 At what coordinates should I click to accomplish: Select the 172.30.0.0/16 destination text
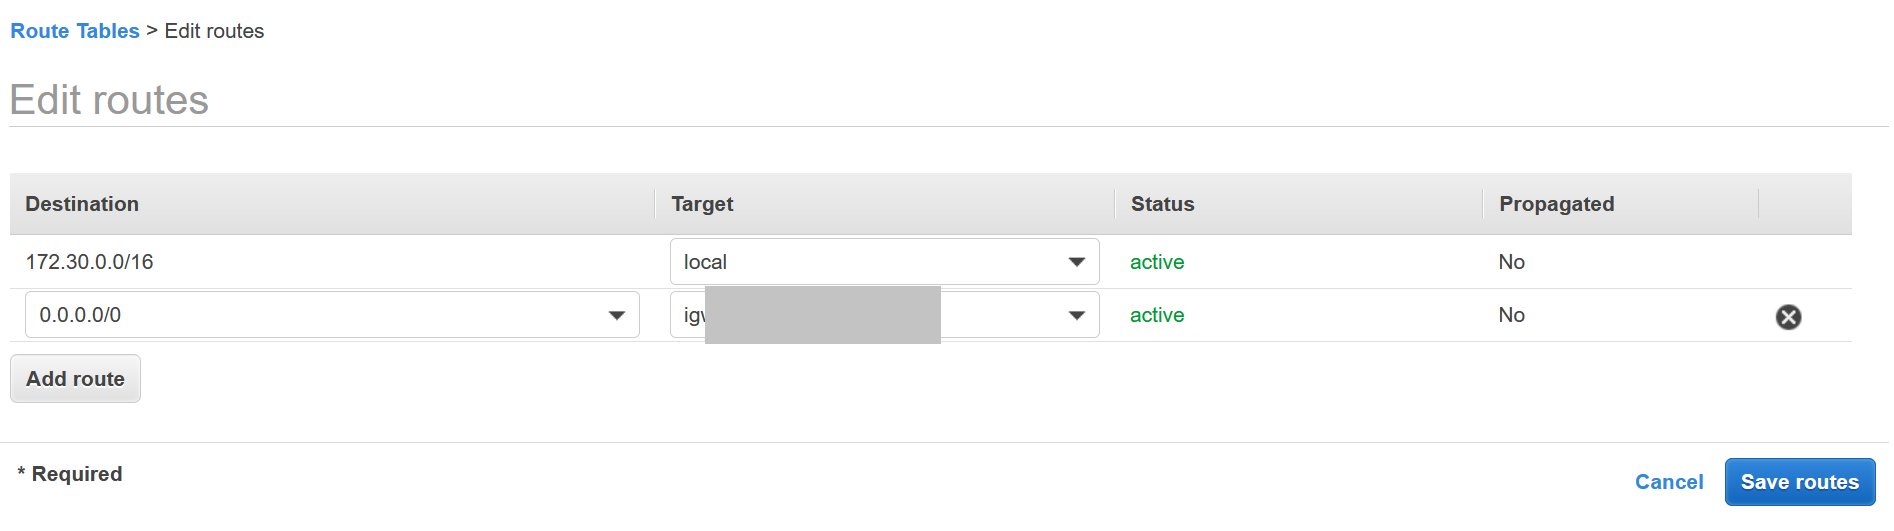click(89, 262)
